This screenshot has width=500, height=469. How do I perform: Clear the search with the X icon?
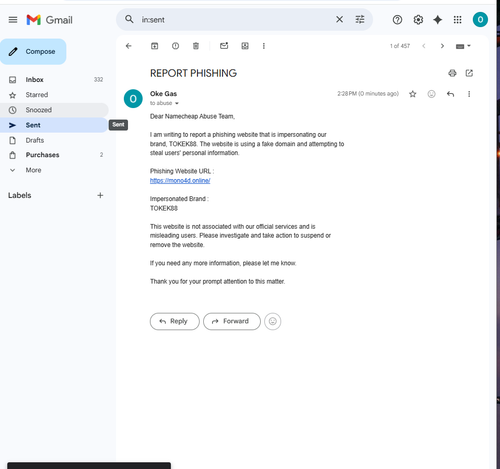point(339,20)
